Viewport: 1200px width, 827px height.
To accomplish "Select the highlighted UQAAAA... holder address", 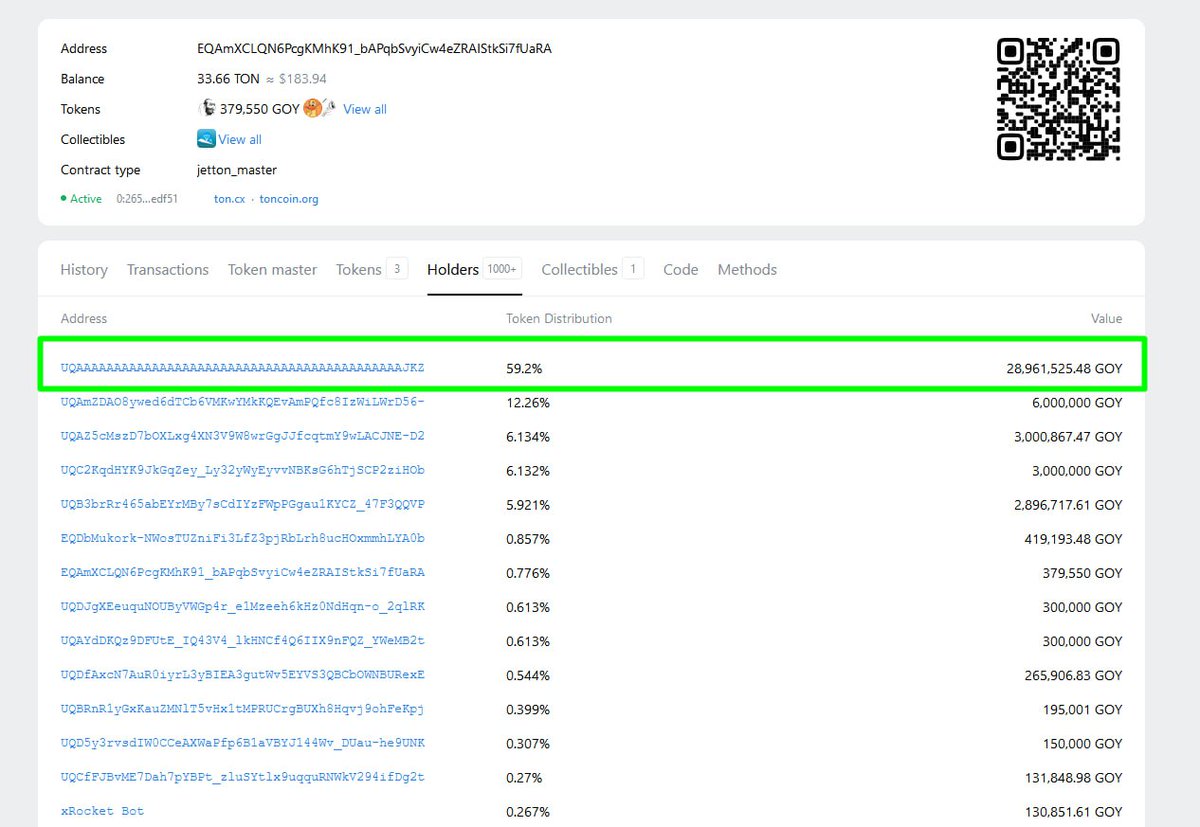I will (x=242, y=368).
